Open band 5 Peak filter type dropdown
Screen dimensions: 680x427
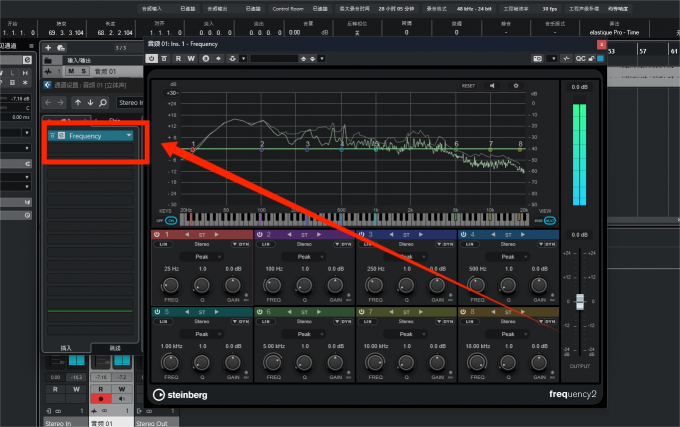202,334
